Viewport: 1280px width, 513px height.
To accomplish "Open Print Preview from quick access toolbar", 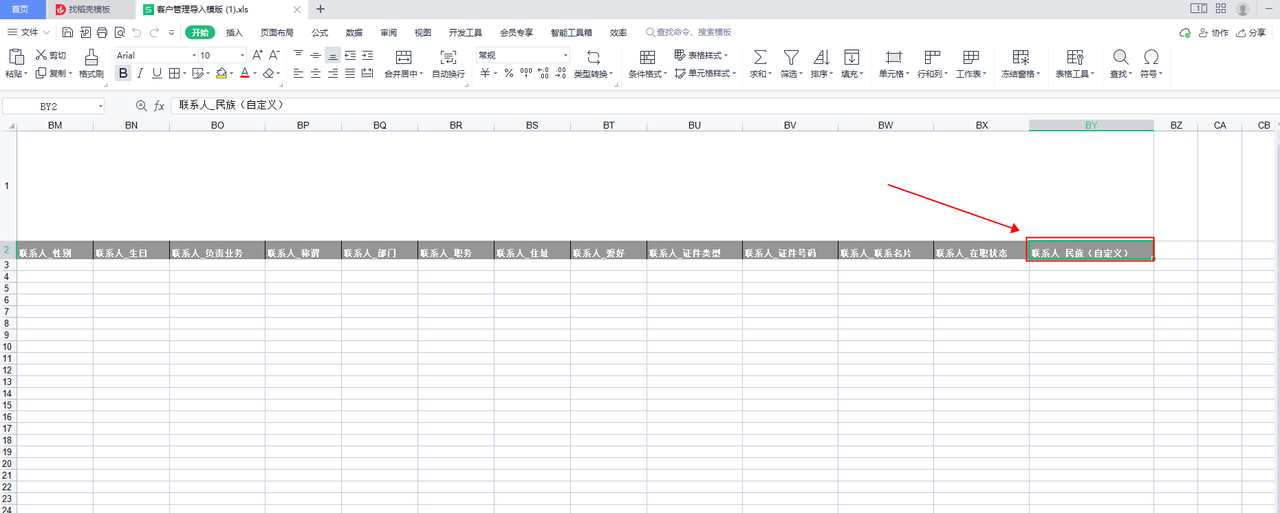I will (118, 32).
